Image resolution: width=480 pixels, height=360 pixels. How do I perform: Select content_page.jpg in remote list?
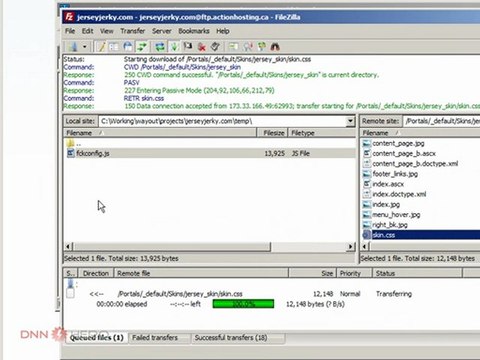point(398,143)
